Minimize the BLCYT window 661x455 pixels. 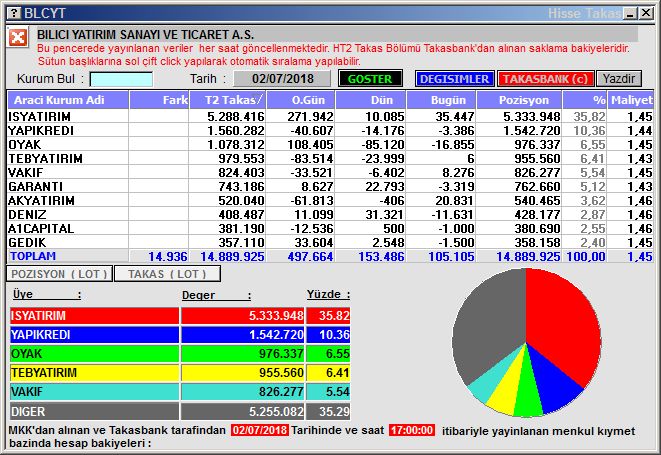click(631, 13)
